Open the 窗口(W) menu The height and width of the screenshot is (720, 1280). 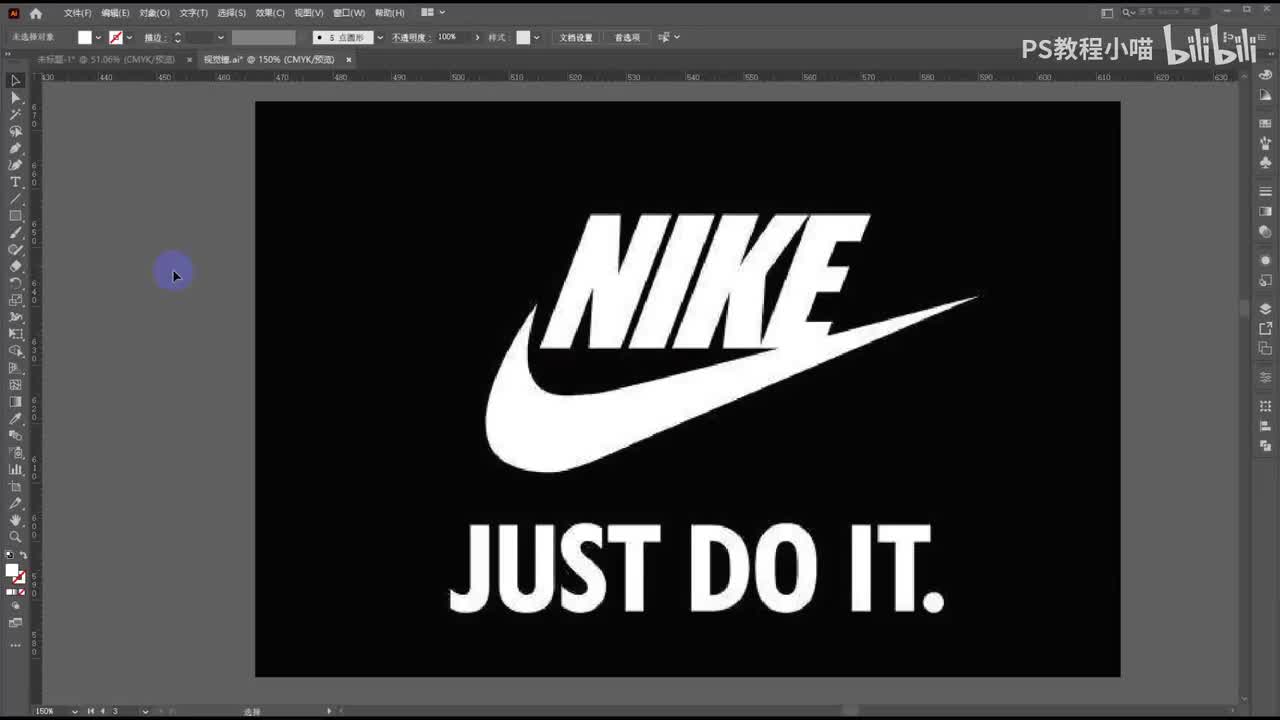tap(349, 13)
